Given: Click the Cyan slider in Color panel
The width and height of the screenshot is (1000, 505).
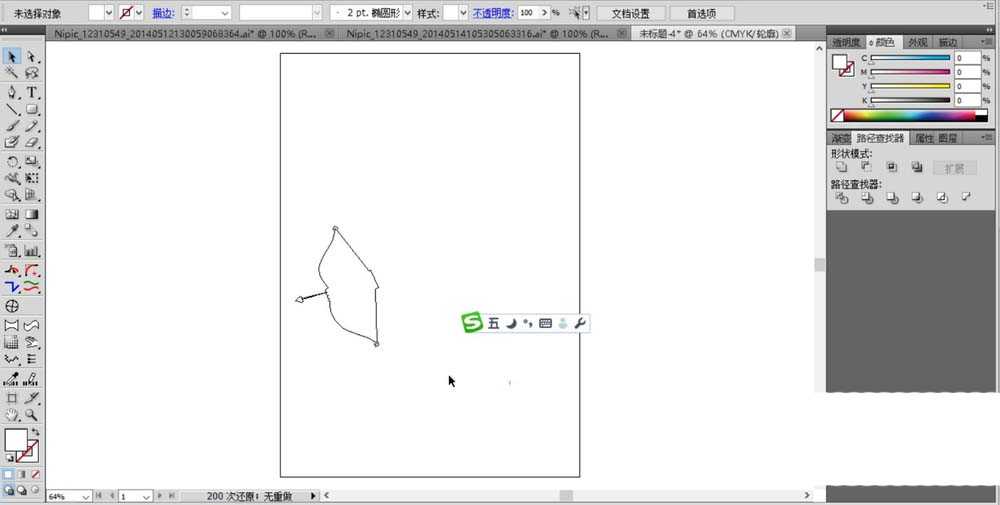Looking at the screenshot, I should [x=909, y=59].
